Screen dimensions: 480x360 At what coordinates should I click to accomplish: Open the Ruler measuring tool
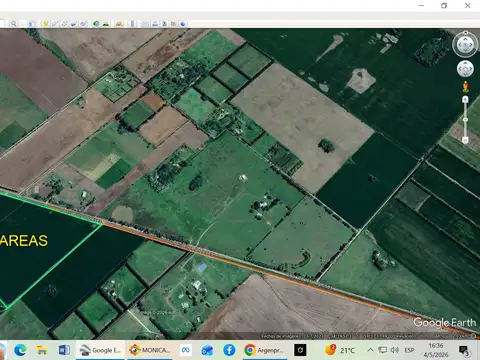coord(132,24)
